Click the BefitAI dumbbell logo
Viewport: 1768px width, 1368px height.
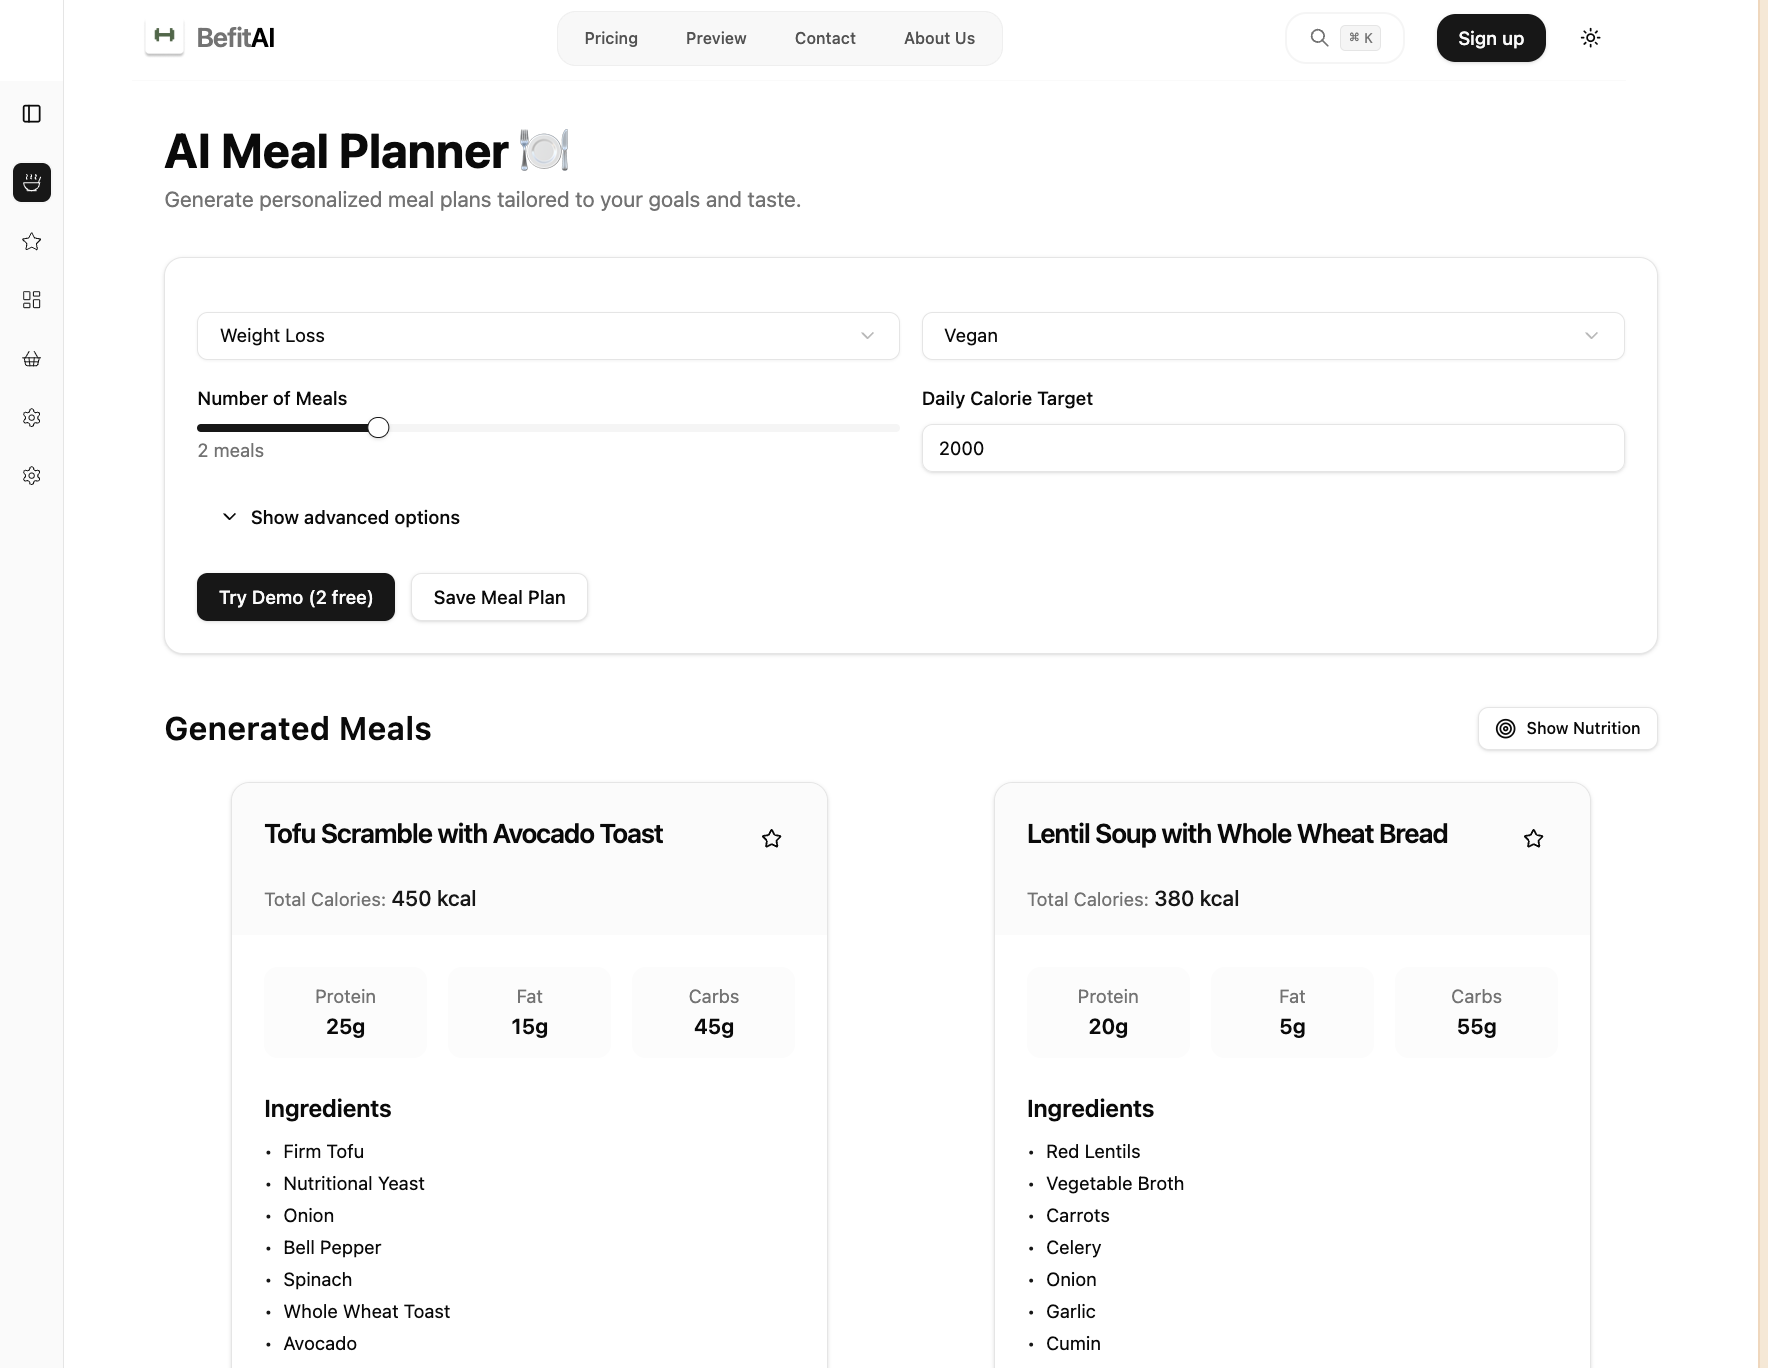[165, 37]
